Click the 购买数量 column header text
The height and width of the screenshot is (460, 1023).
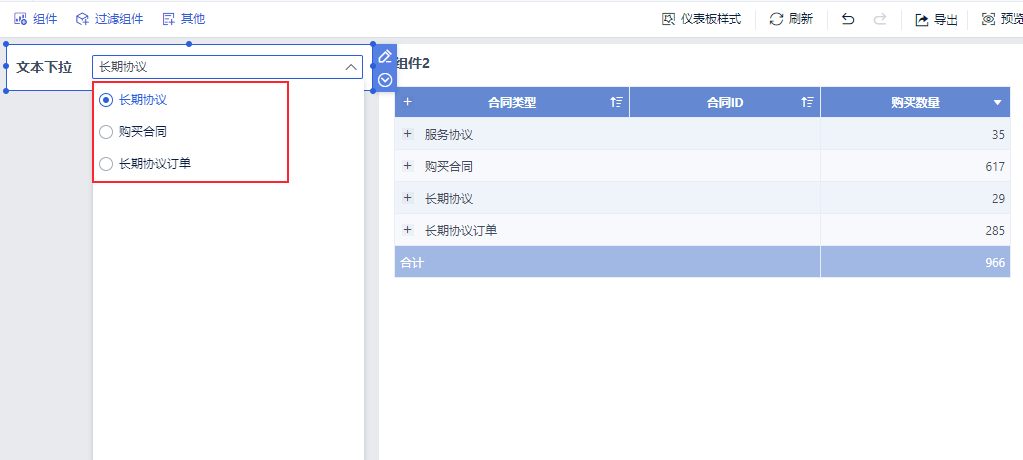point(915,102)
